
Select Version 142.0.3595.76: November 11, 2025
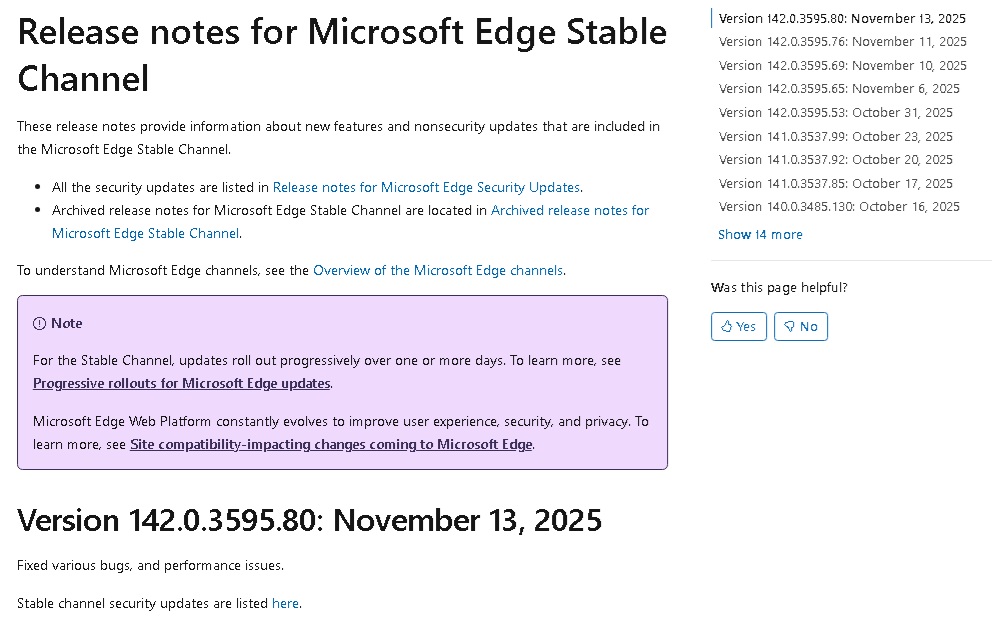(x=842, y=41)
